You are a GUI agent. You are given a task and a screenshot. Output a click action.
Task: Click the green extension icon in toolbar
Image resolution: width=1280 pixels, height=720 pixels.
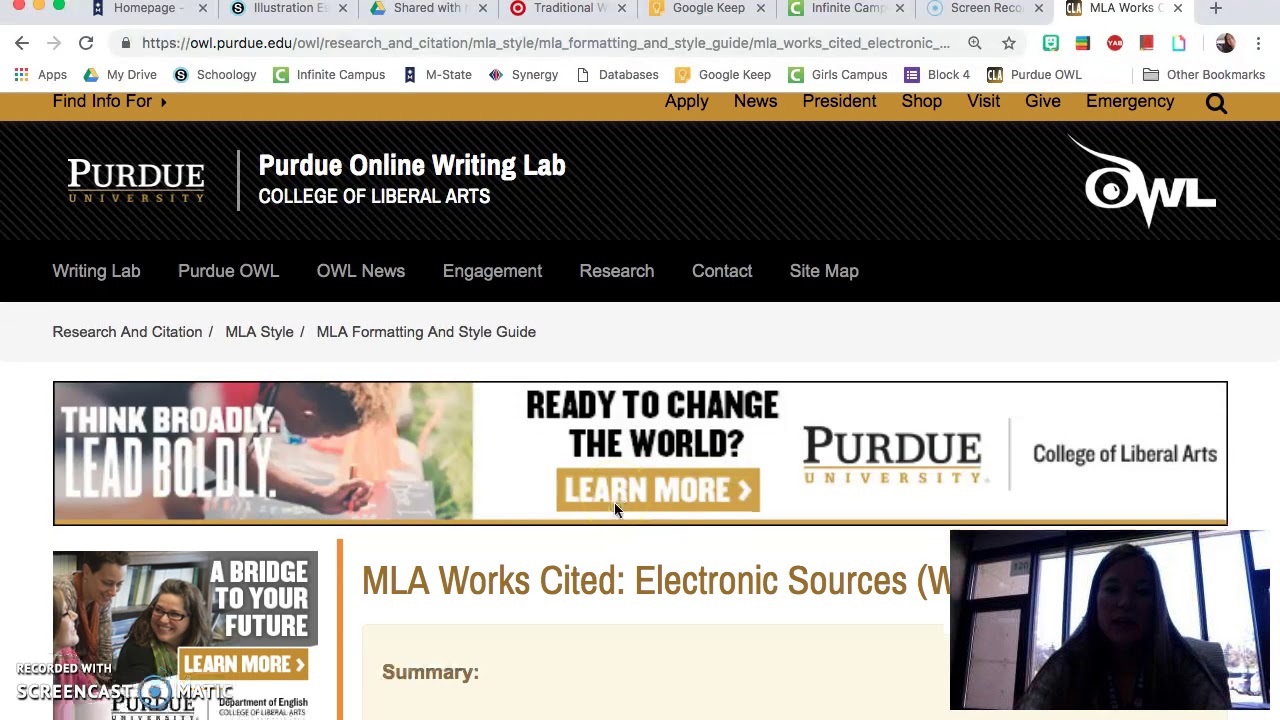[1050, 43]
